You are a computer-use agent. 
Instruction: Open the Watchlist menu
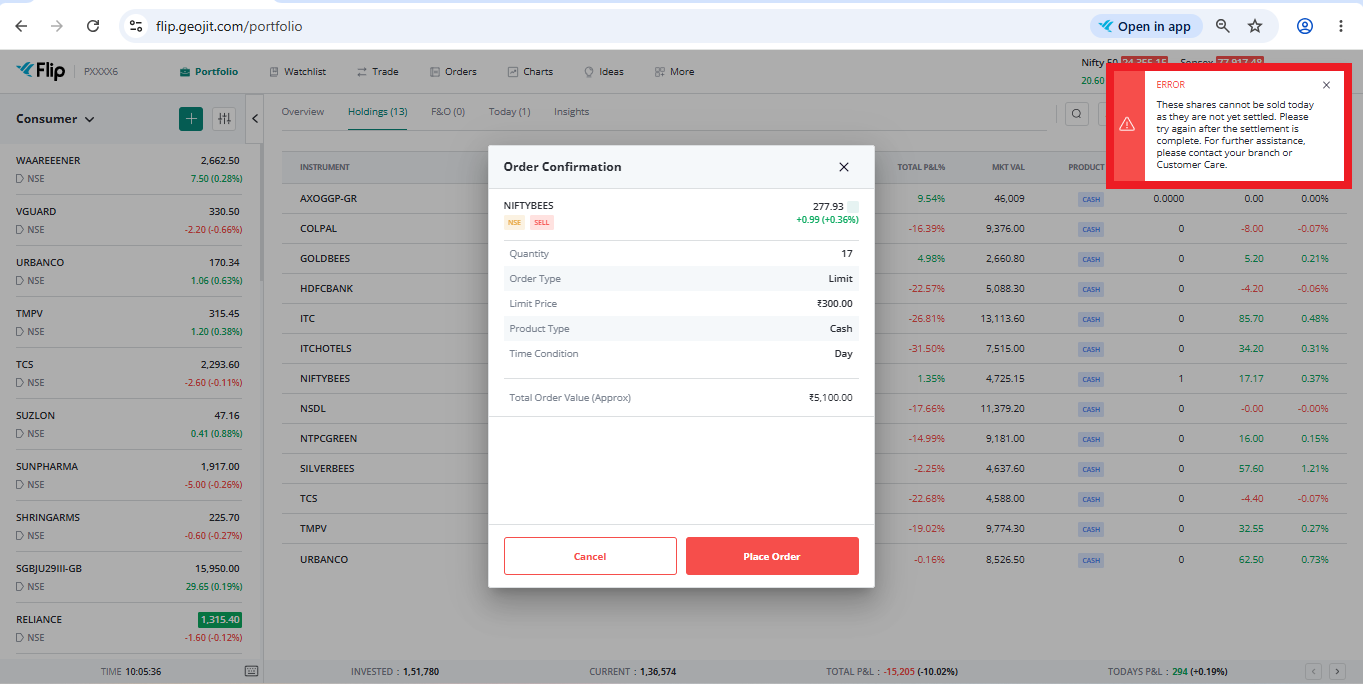298,72
